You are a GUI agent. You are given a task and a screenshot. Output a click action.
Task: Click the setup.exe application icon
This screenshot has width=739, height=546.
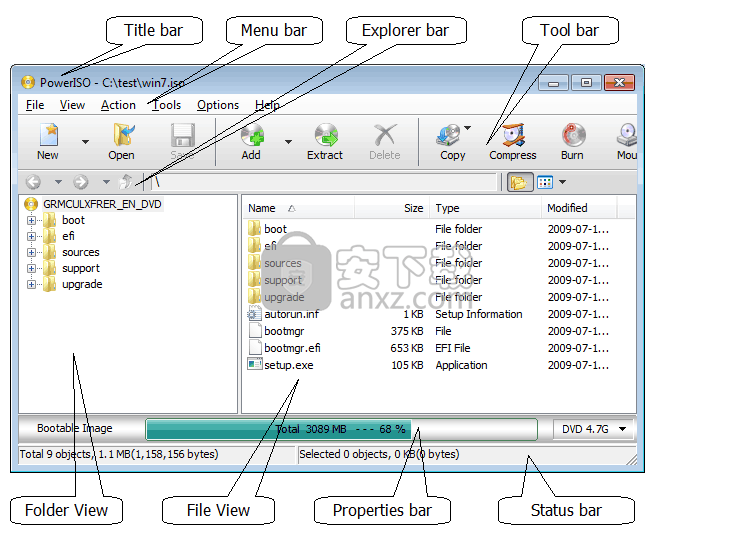(x=255, y=364)
